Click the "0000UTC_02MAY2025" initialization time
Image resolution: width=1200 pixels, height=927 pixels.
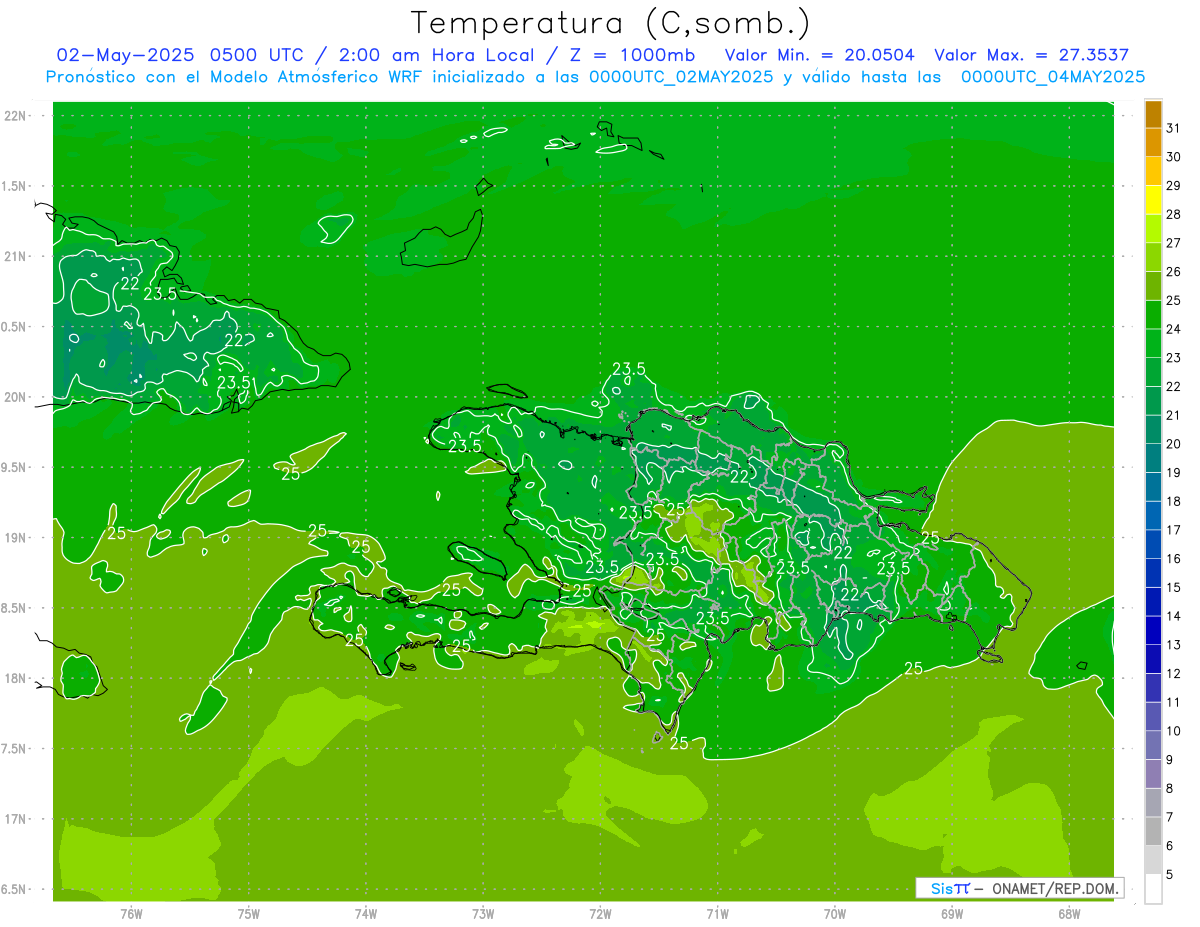680,77
